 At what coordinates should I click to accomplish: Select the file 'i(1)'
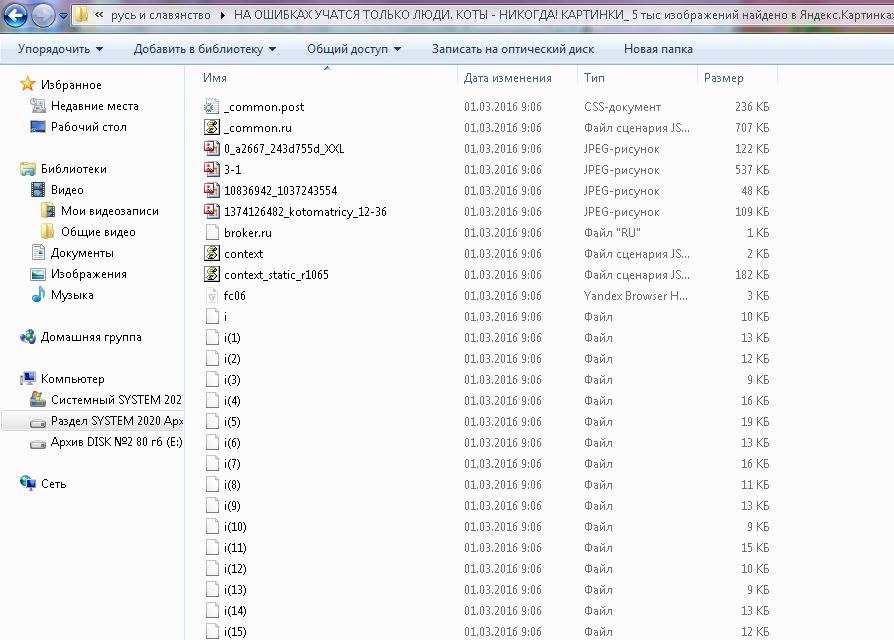pyautogui.click(x=232, y=337)
